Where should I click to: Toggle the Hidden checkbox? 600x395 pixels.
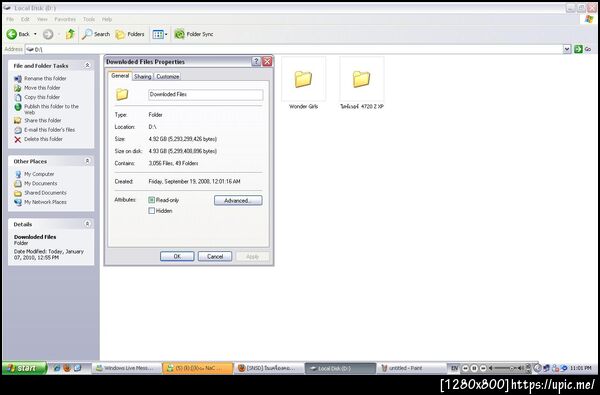coord(152,211)
